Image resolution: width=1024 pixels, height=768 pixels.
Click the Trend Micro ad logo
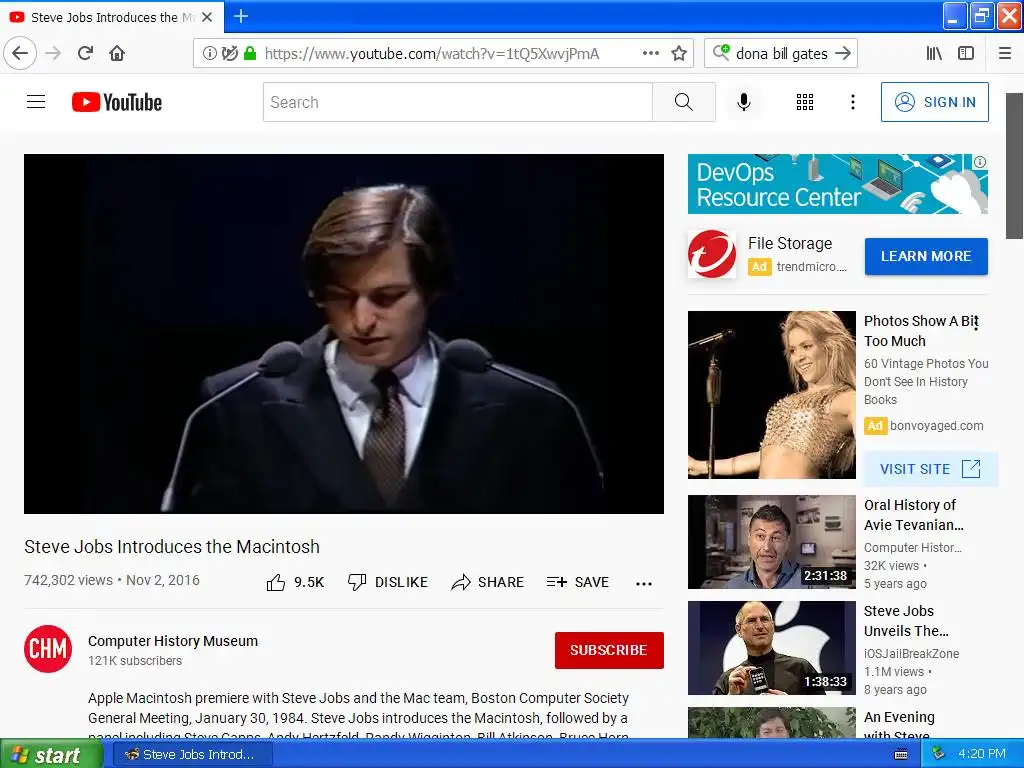coord(712,254)
